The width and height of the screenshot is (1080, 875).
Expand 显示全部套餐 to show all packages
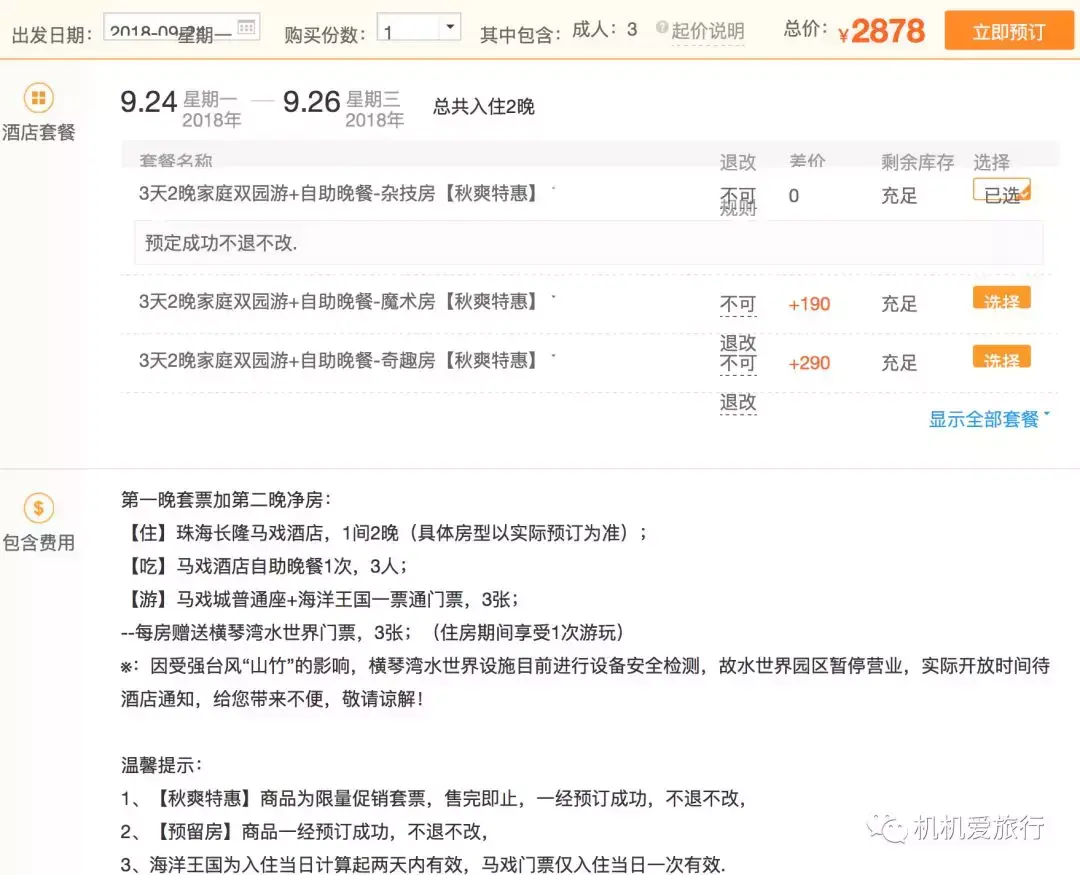(985, 421)
